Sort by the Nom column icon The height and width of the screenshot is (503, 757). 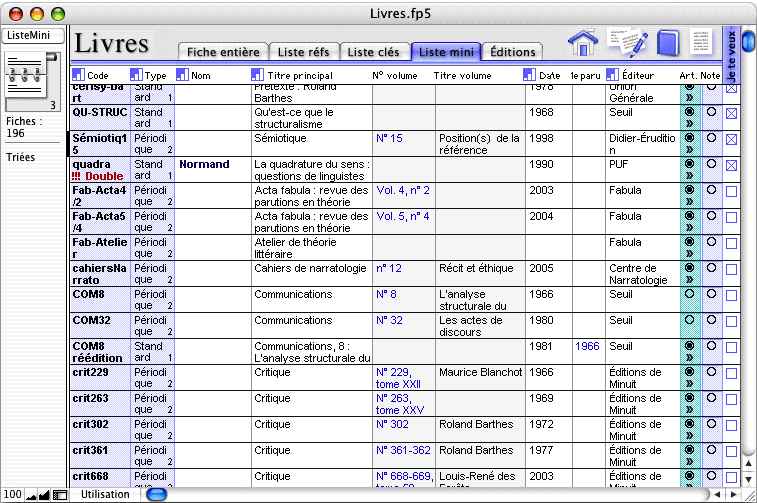point(182,75)
